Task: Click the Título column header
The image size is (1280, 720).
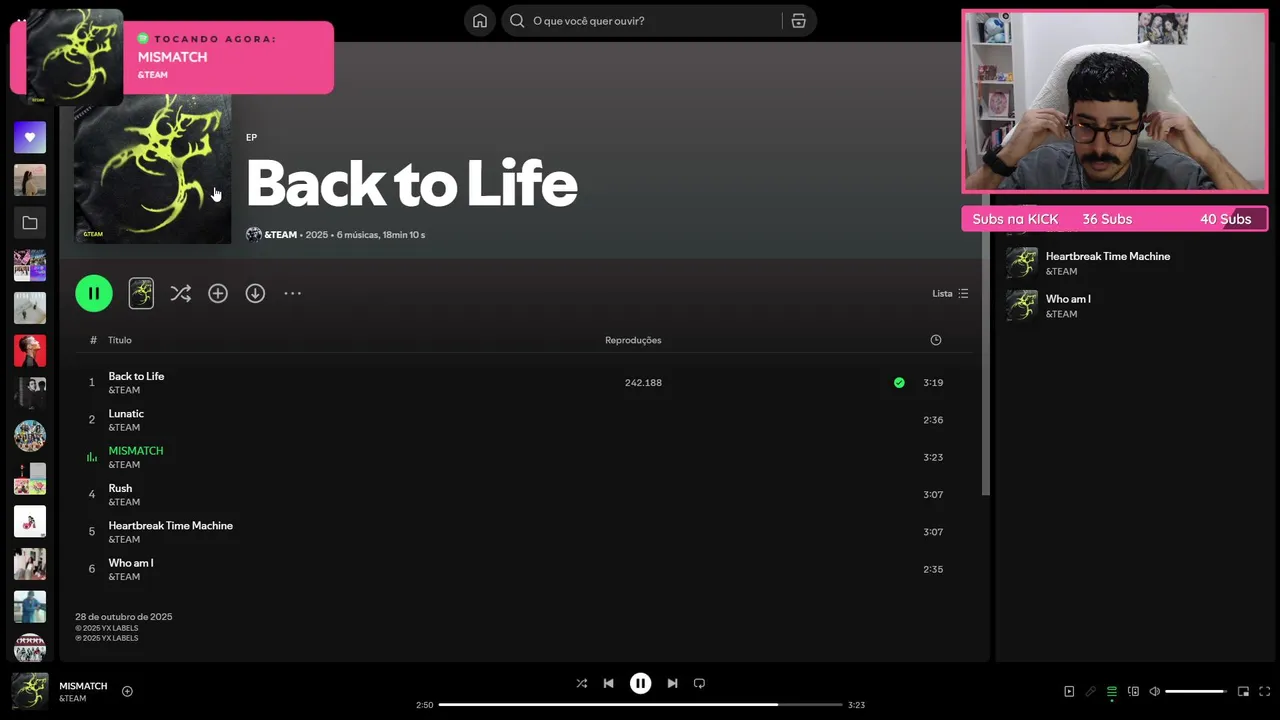Action: (x=120, y=340)
